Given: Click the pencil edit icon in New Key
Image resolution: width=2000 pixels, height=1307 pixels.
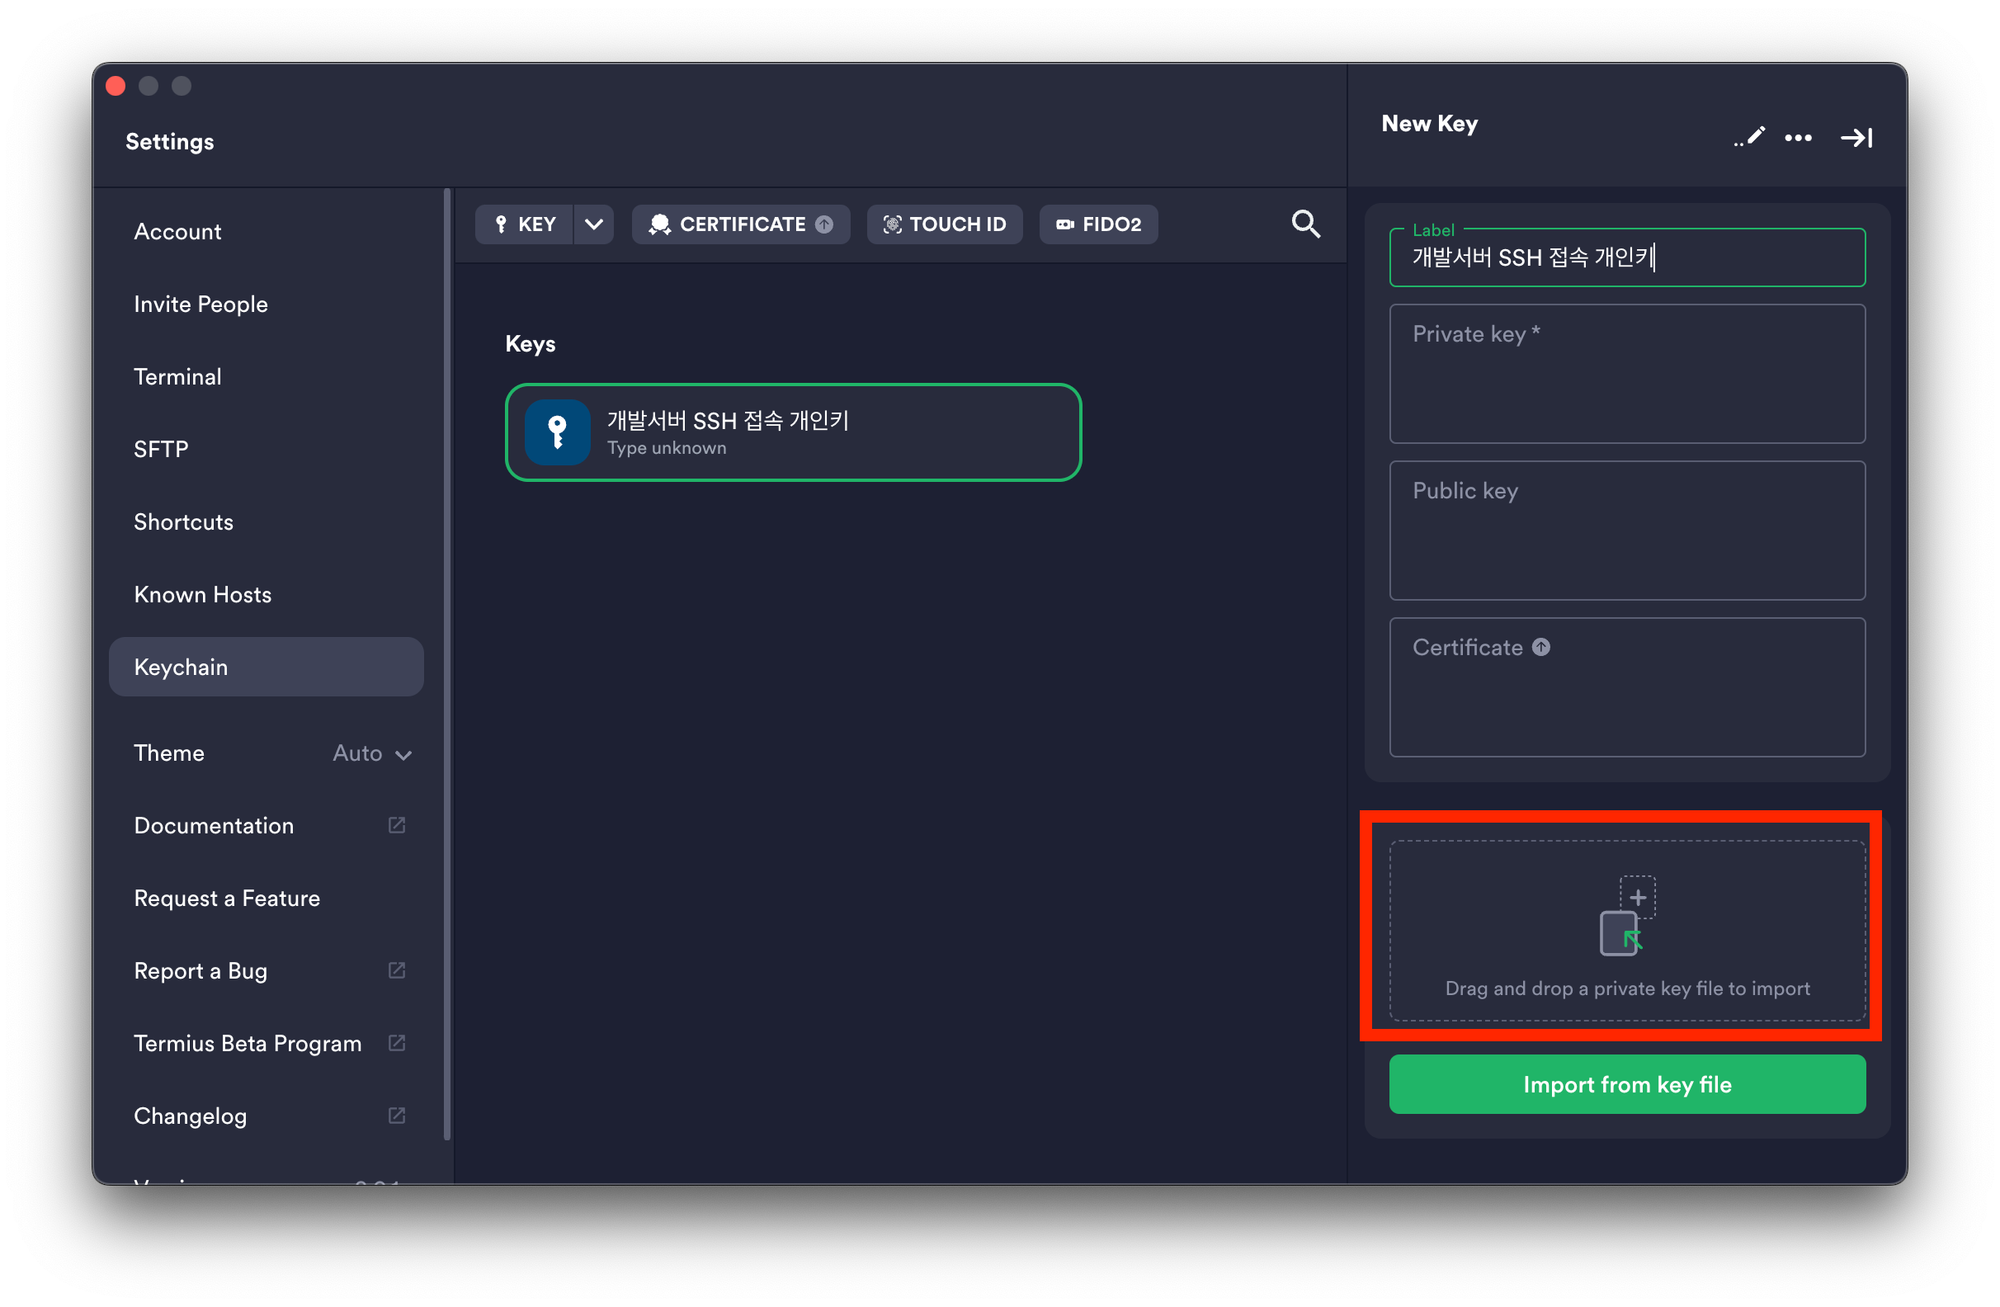Looking at the screenshot, I should (1750, 137).
